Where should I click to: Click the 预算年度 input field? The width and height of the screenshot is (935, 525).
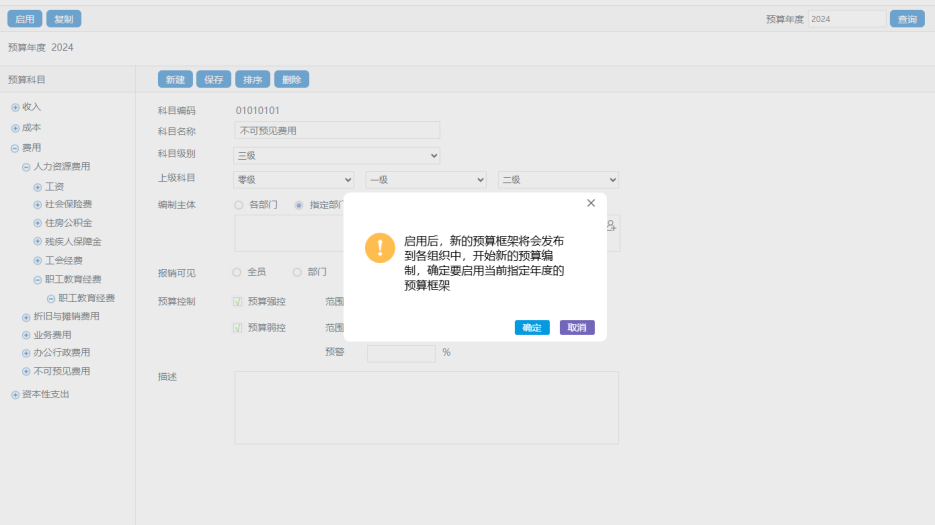(846, 19)
